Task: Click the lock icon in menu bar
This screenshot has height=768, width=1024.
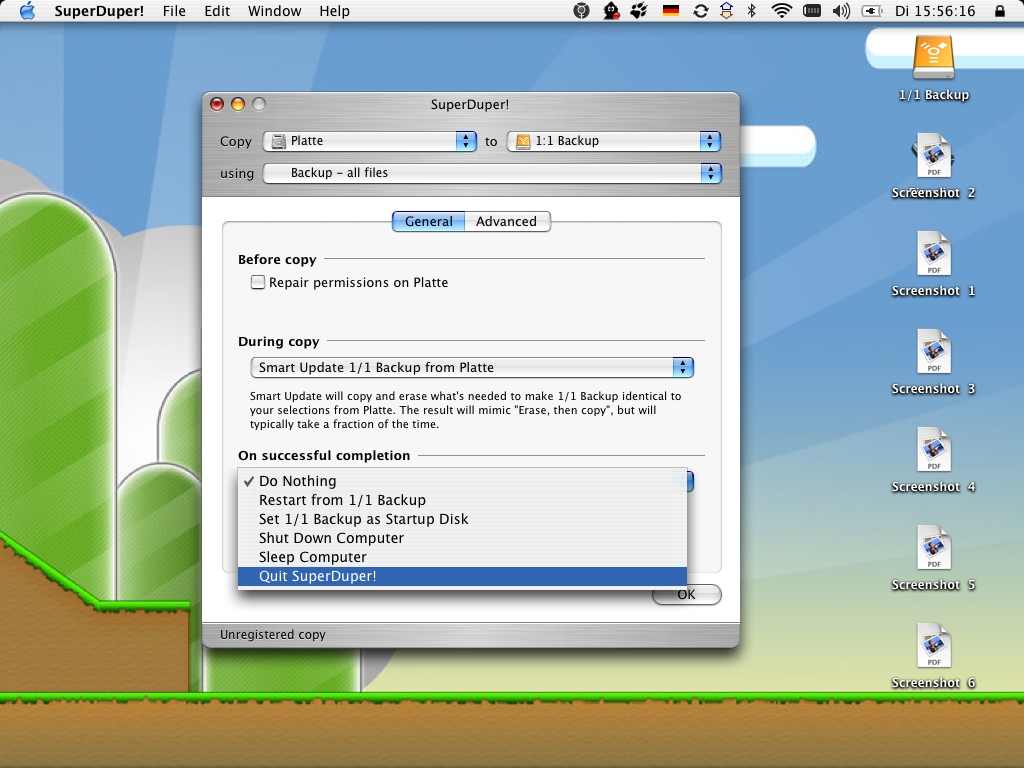Action: (x=1000, y=11)
